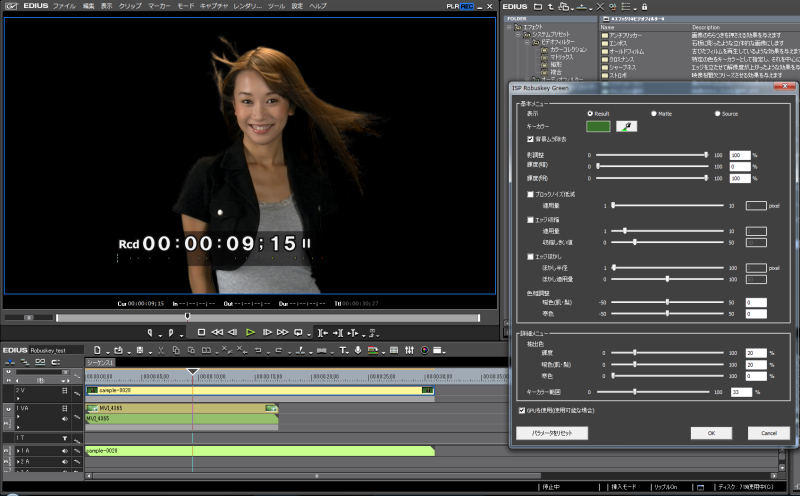This screenshot has width=800, height=496.
Task: Click the rewind double-arrow button
Action: coord(217,333)
